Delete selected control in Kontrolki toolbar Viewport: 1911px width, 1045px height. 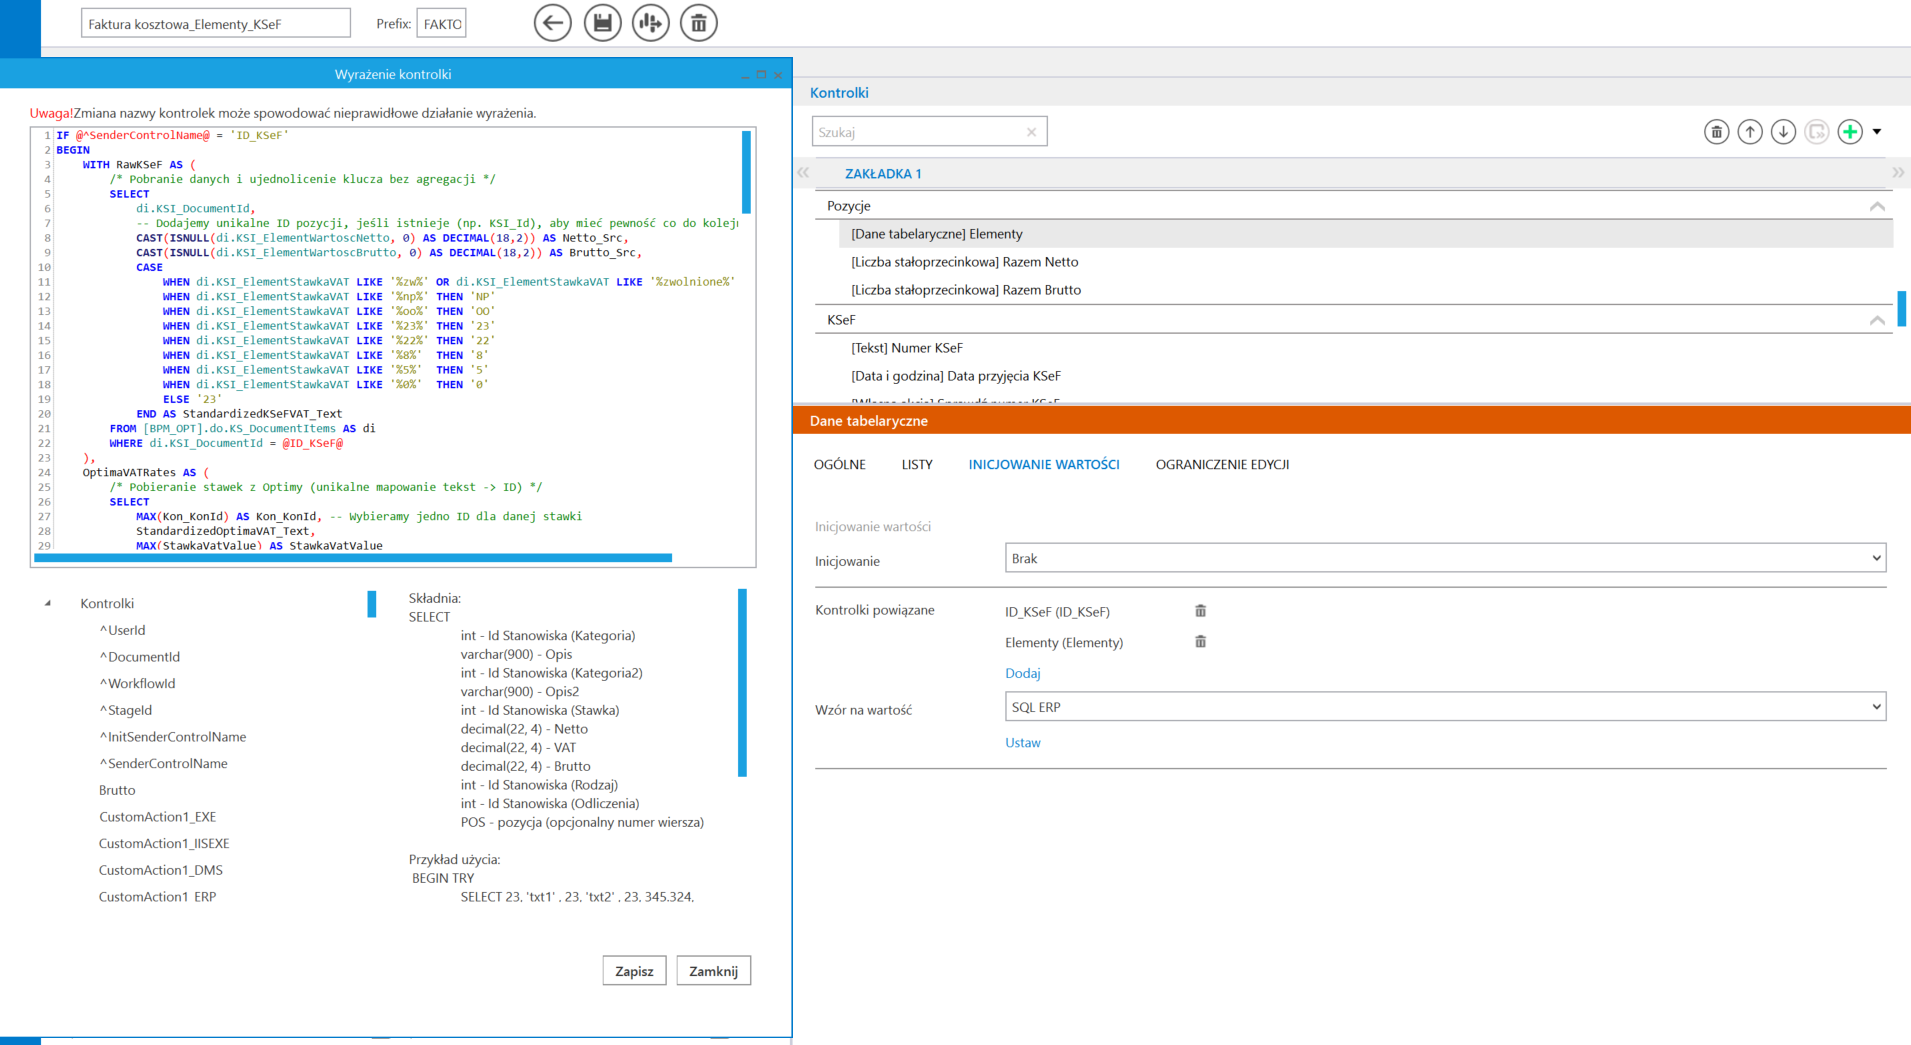[x=1716, y=132]
